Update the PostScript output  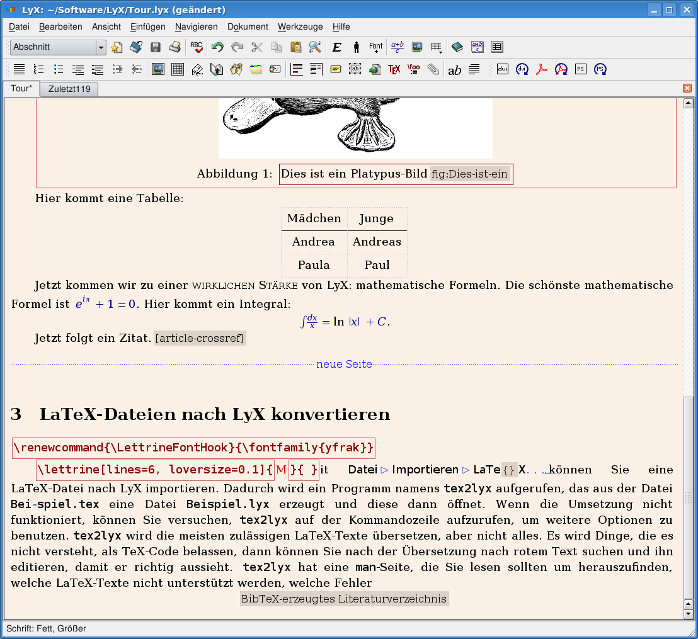(601, 69)
